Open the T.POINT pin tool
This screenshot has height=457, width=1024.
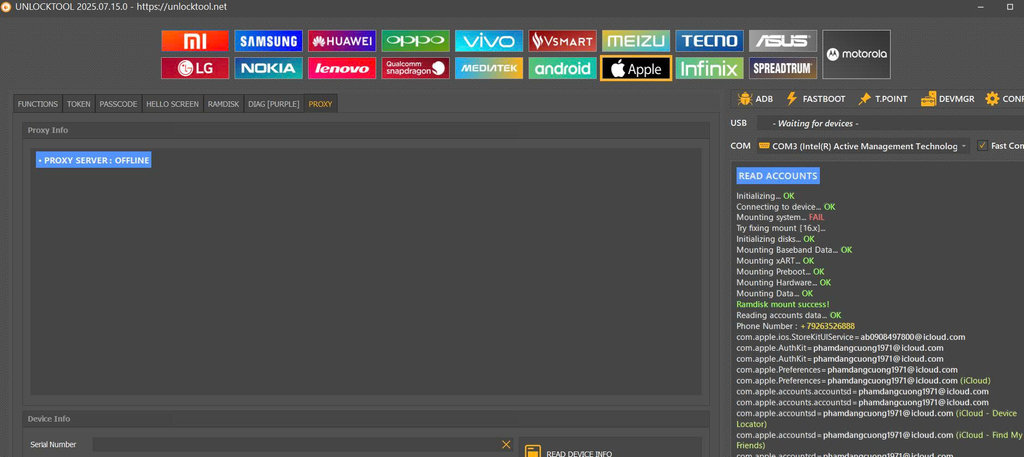tap(882, 99)
